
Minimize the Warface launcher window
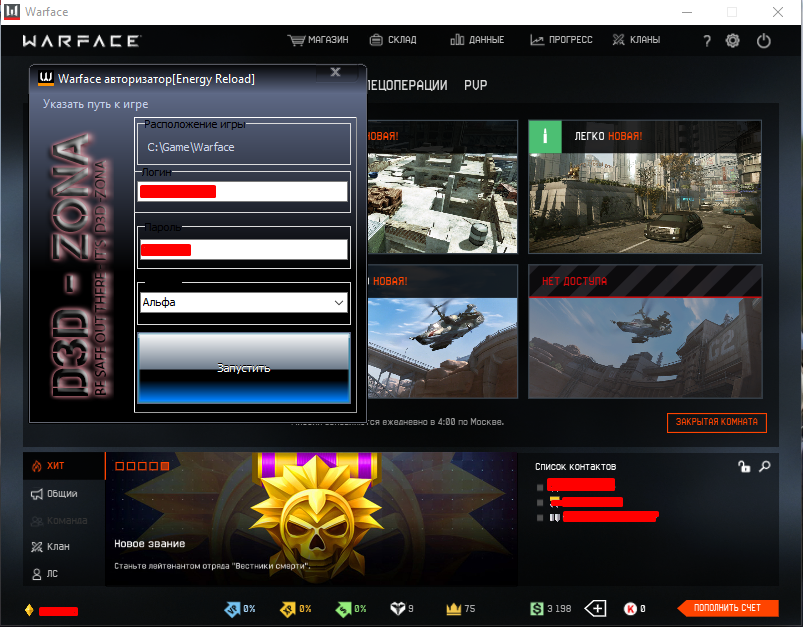[x=687, y=12]
